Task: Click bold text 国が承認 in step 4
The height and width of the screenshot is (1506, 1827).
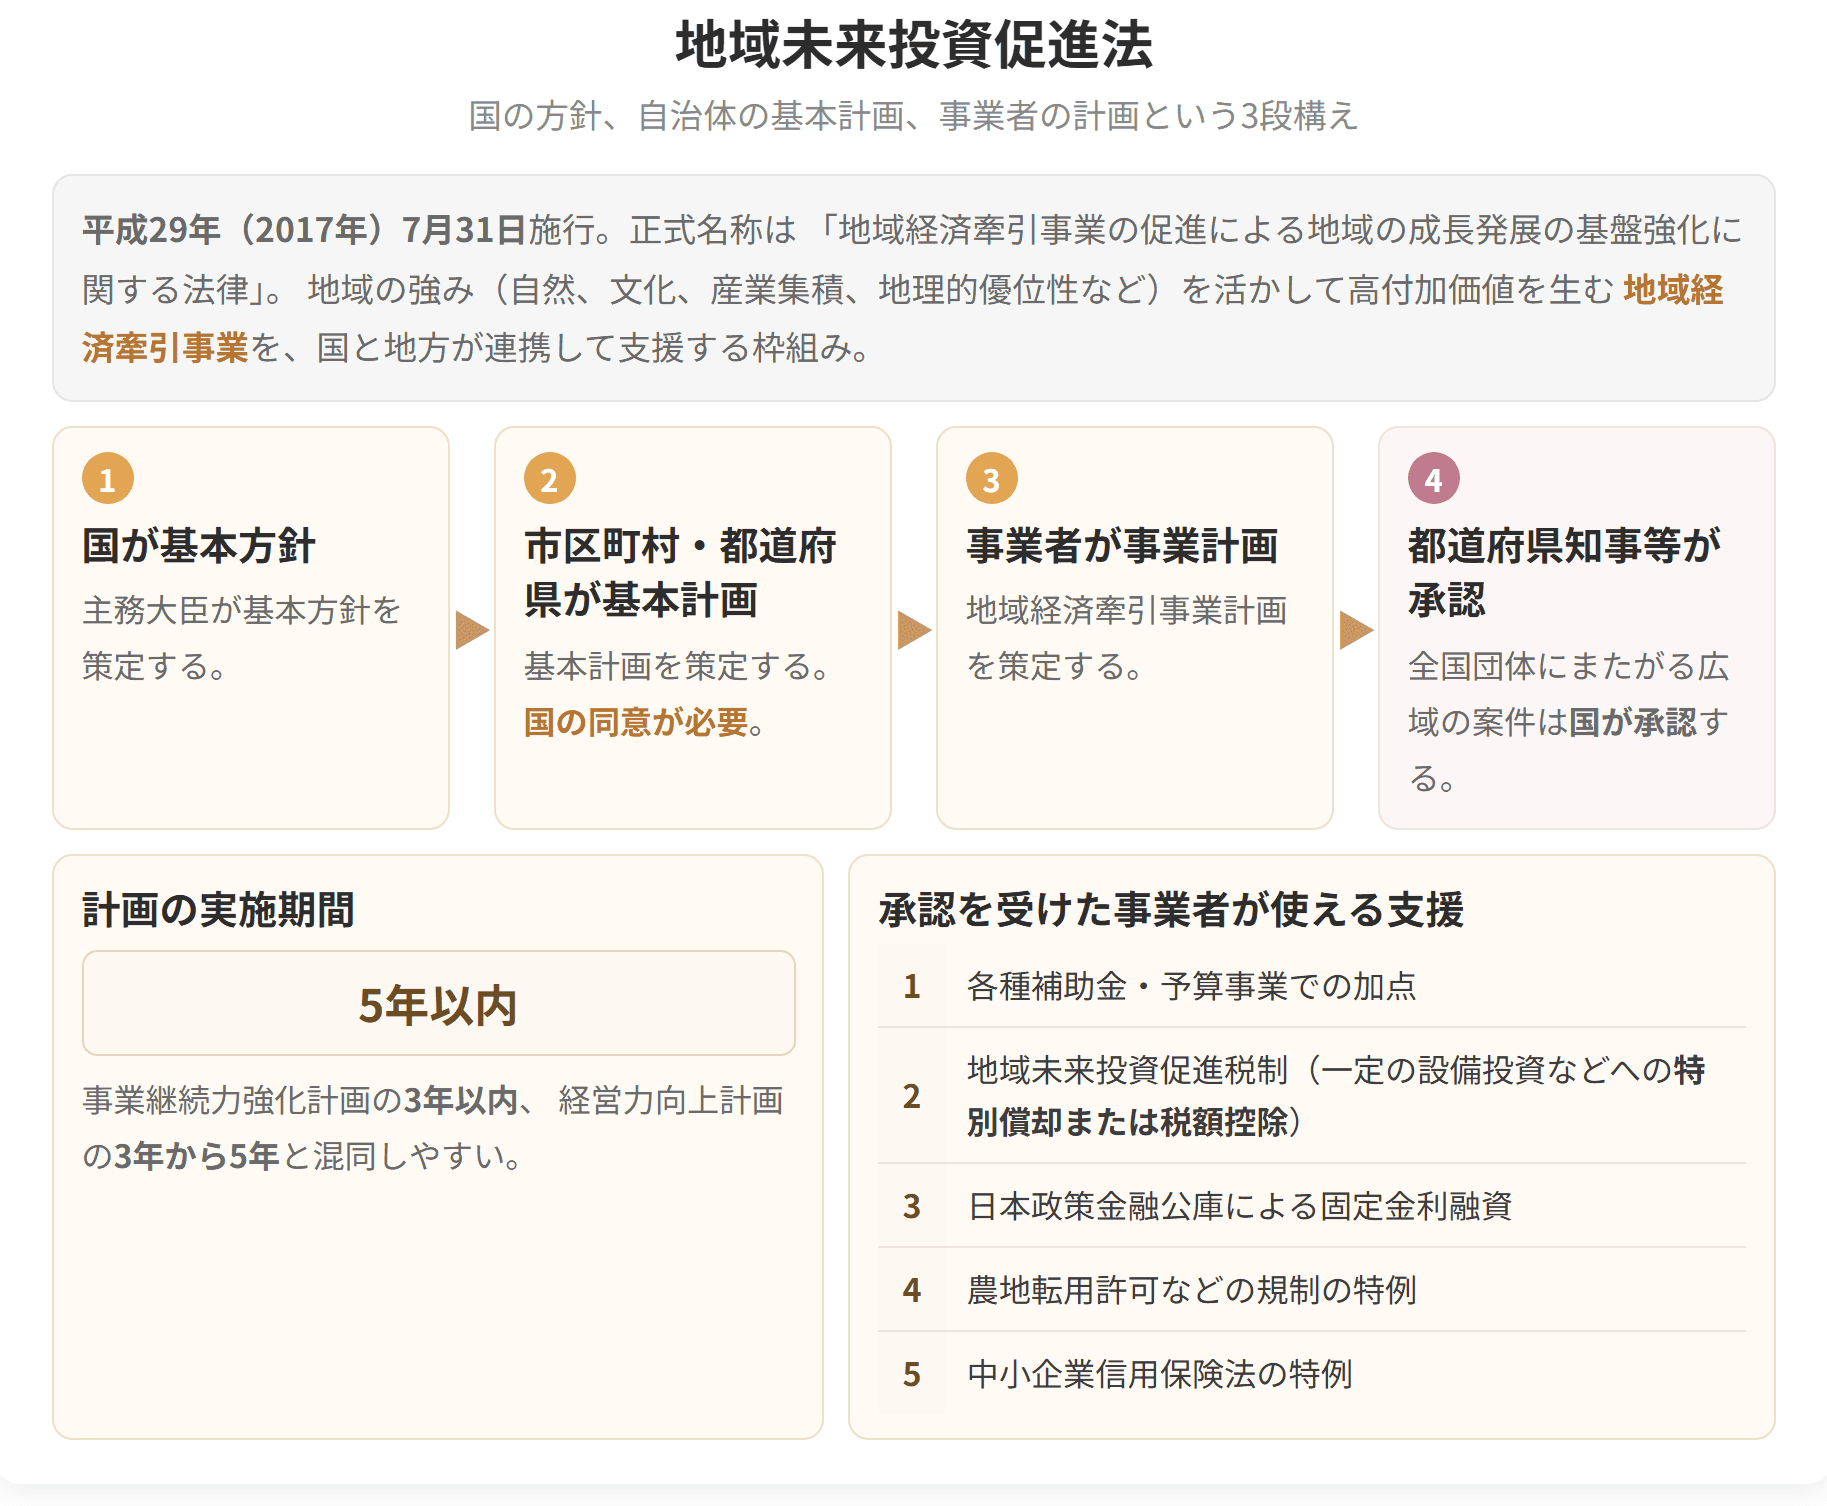Action: (x=1633, y=722)
